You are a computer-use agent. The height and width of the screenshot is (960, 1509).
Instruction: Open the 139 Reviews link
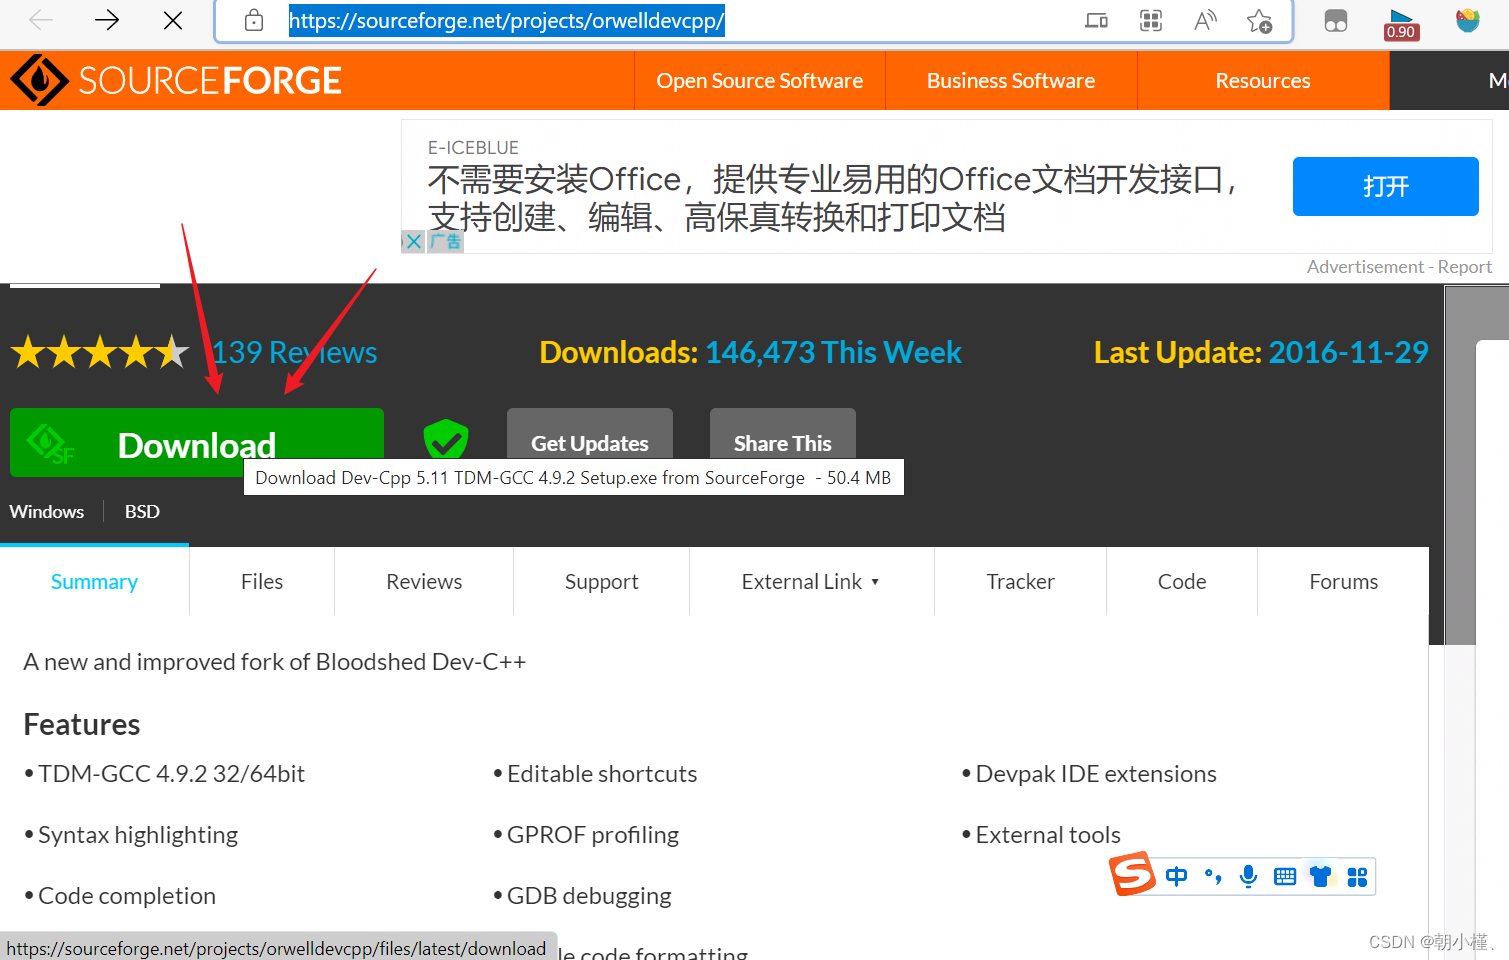(x=293, y=352)
